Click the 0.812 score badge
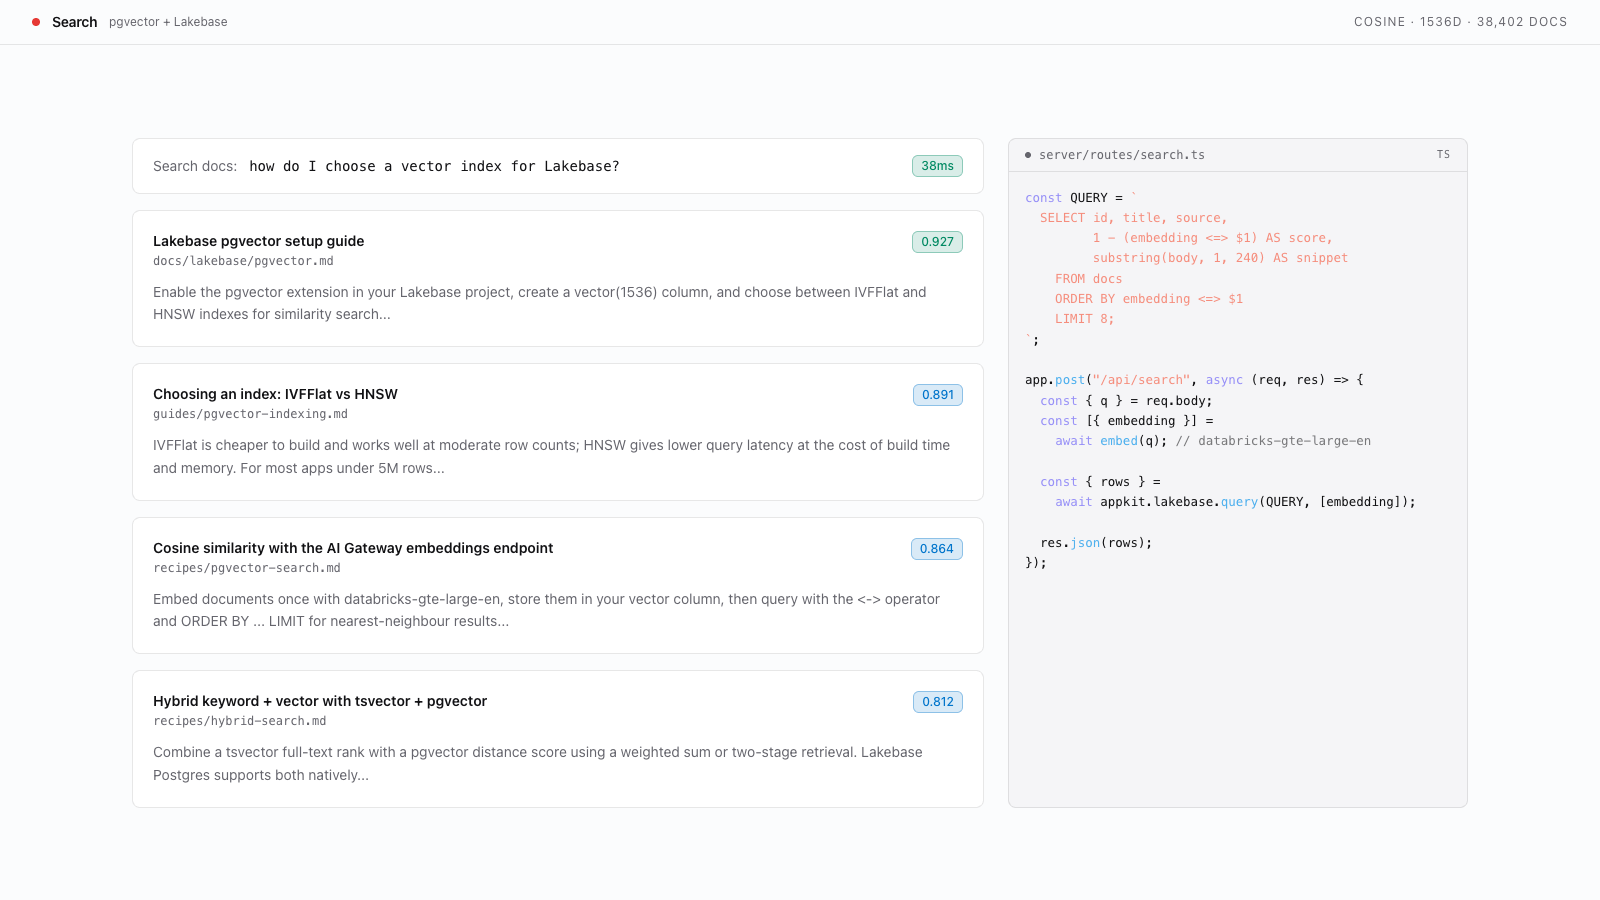The width and height of the screenshot is (1600, 900). pos(938,702)
